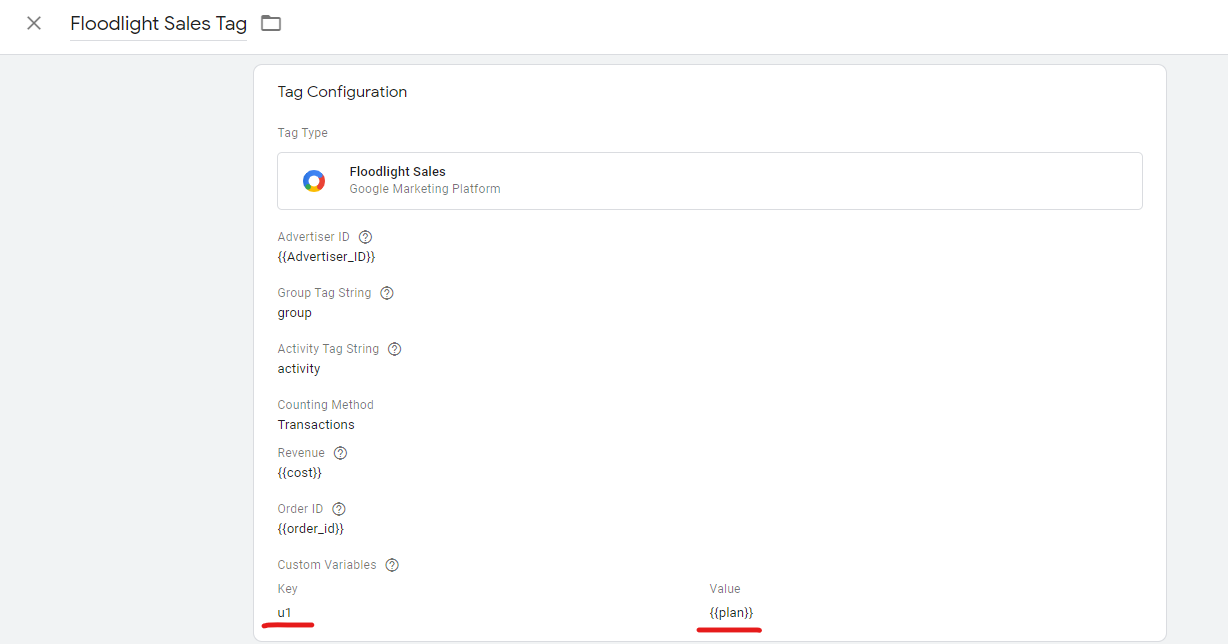Edit the Floodlight Sales Tag name field

point(158,24)
